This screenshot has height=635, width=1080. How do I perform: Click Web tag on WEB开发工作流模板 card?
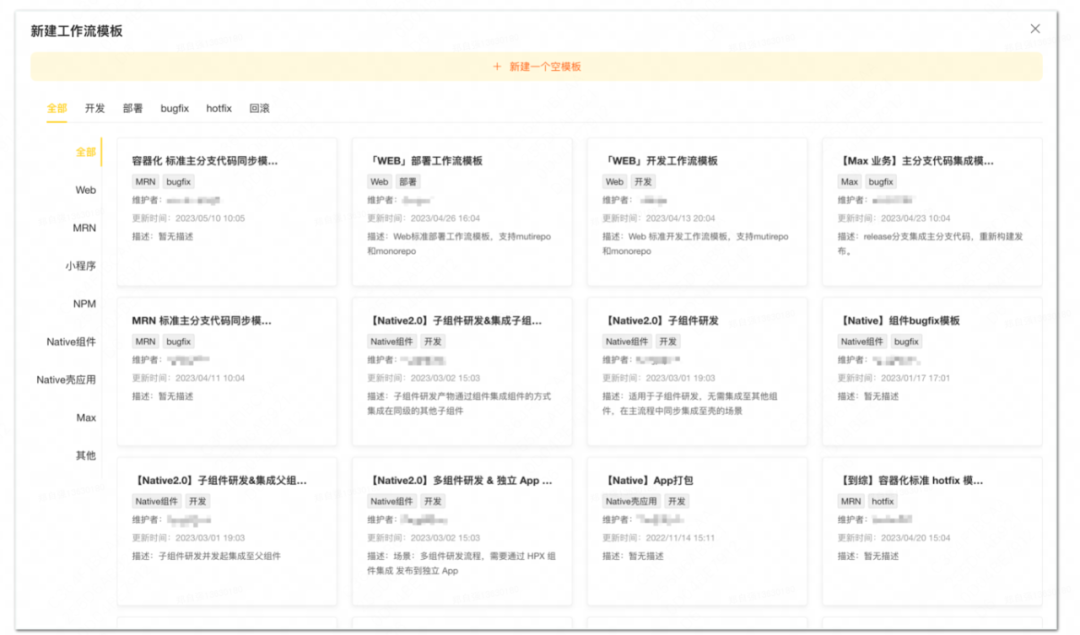point(614,182)
